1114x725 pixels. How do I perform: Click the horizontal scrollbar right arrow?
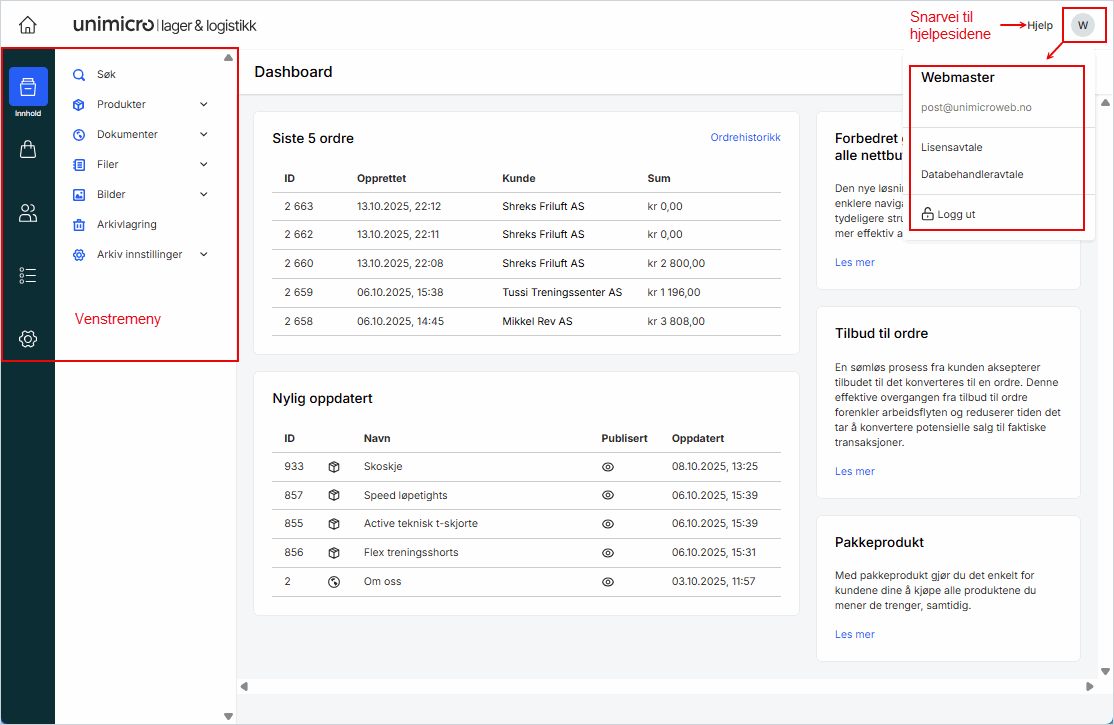[1090, 686]
